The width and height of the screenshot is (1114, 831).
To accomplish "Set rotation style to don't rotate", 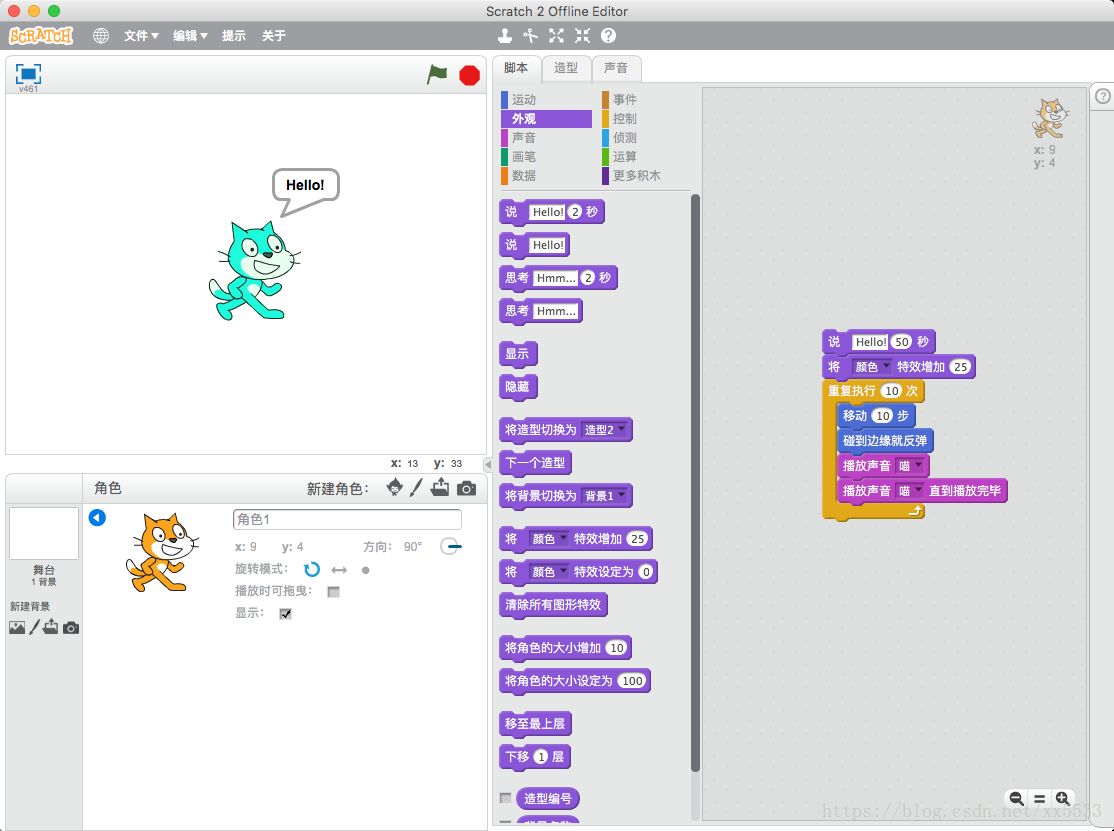I will click(x=366, y=570).
